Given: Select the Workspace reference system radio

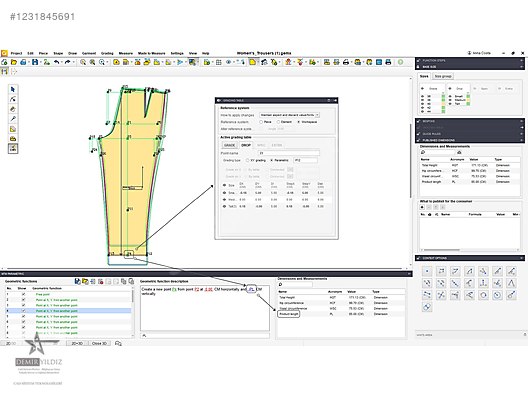Looking at the screenshot, I should [x=298, y=122].
